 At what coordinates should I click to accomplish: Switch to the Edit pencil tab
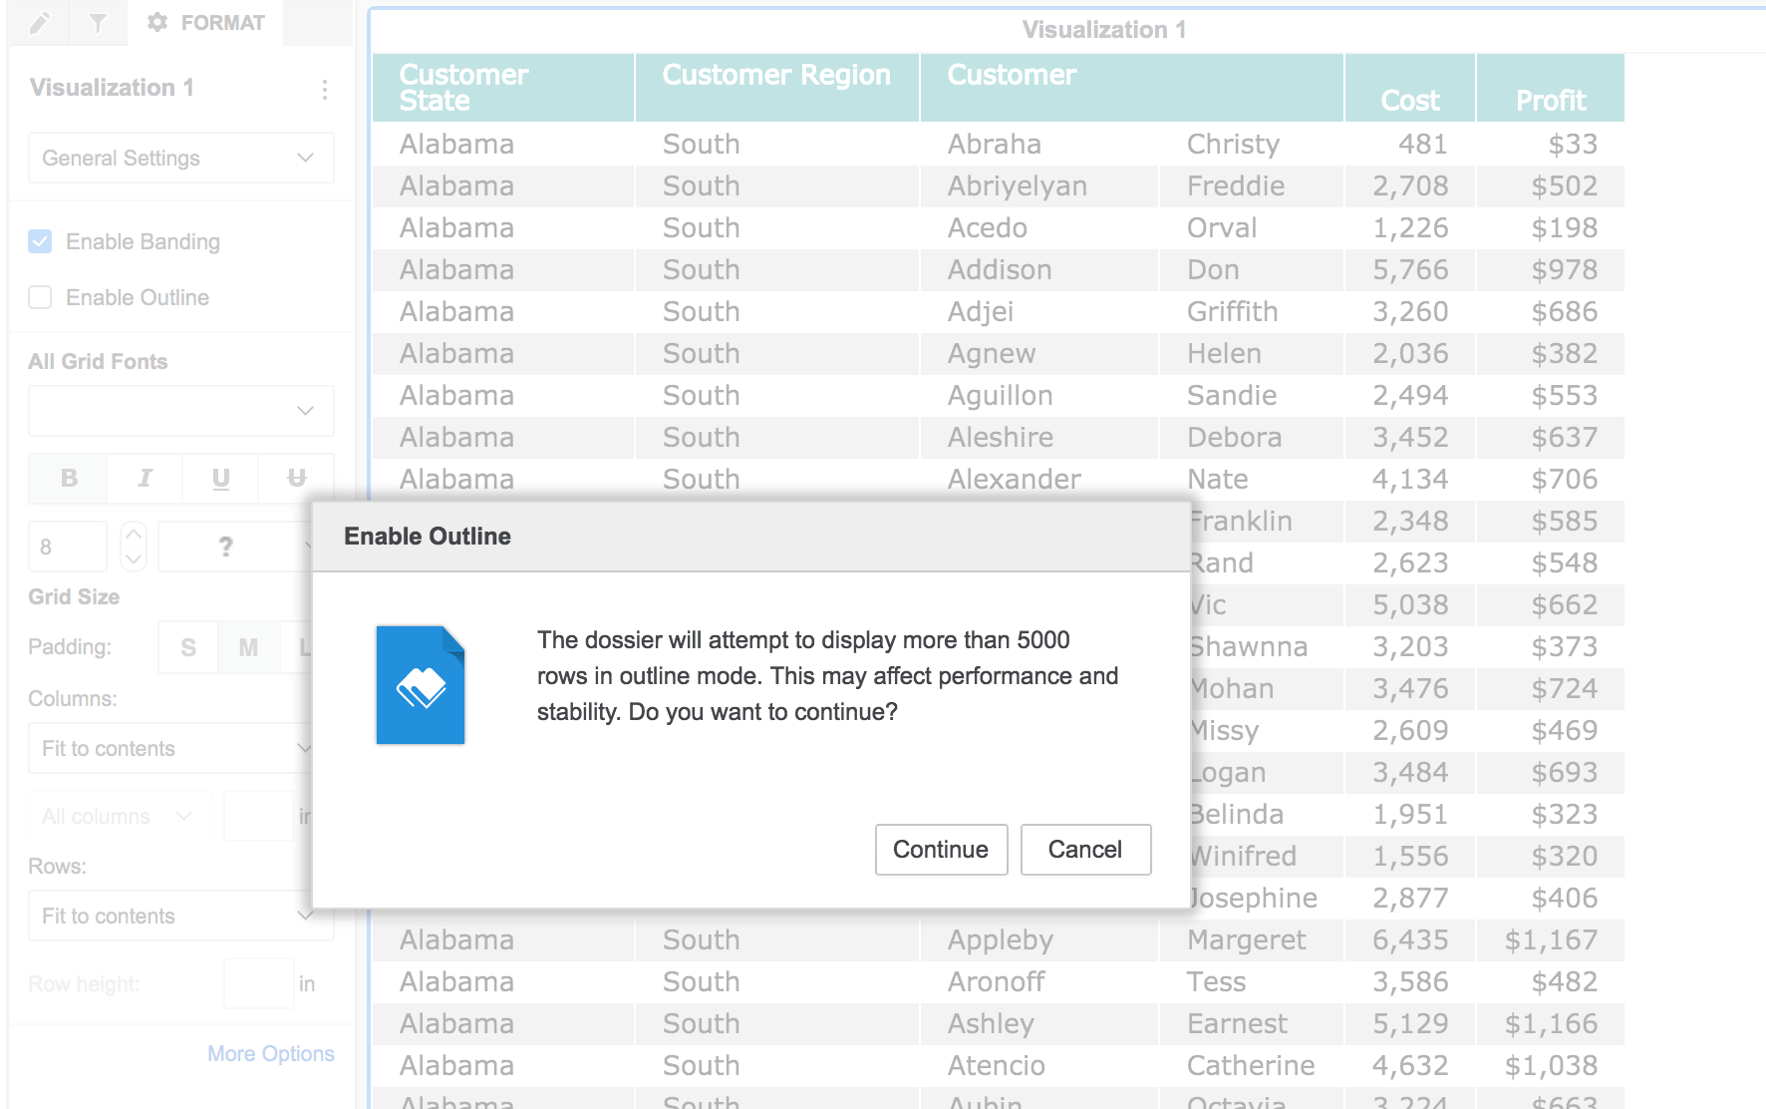[x=39, y=22]
